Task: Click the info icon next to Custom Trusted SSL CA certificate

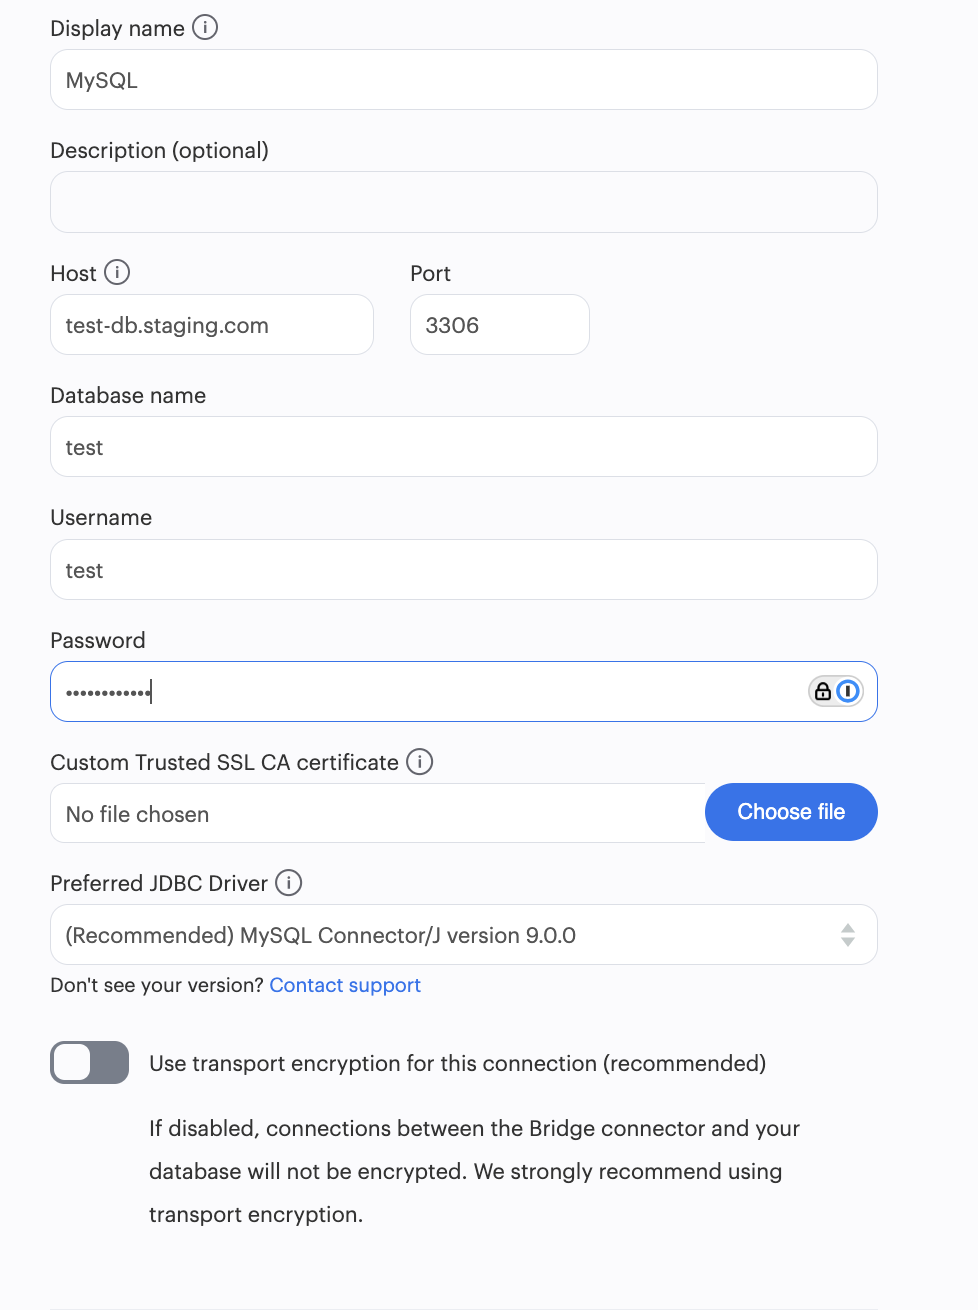Action: coord(420,762)
